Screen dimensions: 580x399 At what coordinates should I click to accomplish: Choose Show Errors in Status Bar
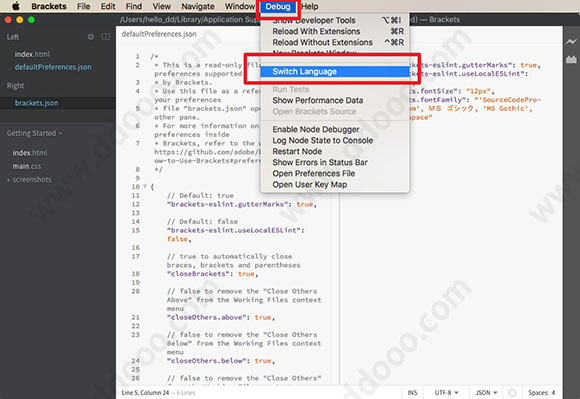click(x=335, y=162)
